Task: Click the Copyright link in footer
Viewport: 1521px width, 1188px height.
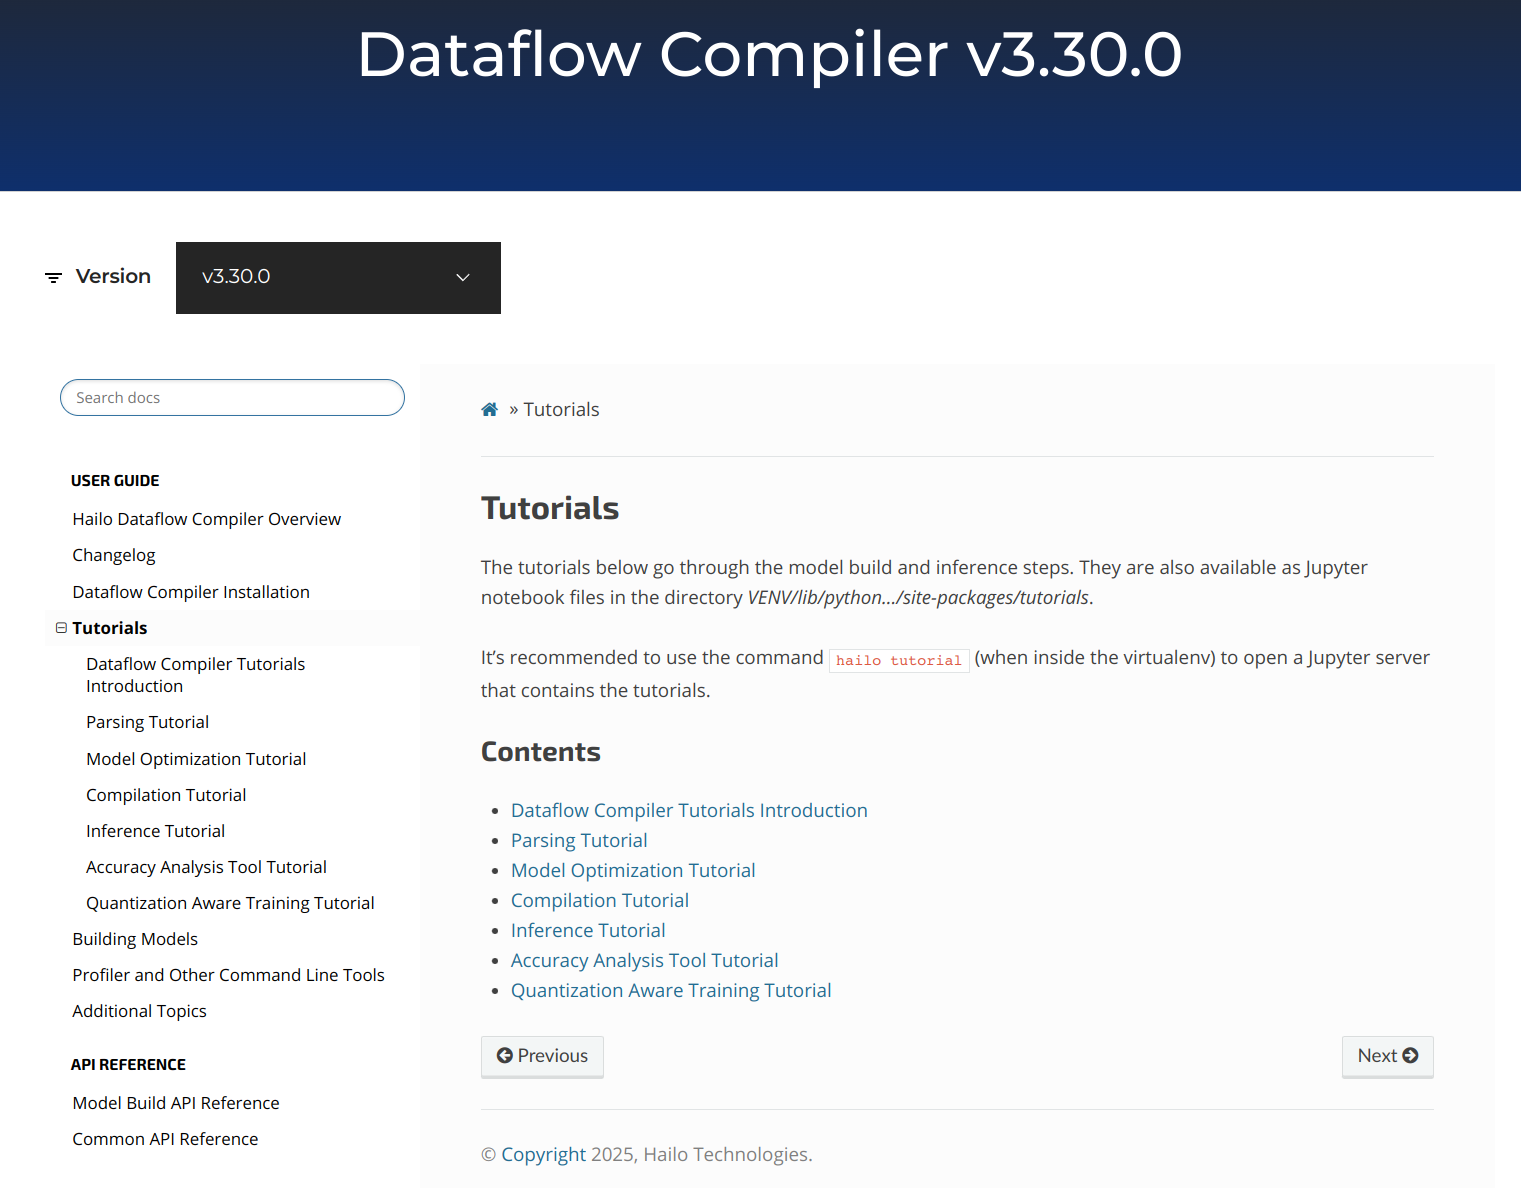Action: 543,1154
